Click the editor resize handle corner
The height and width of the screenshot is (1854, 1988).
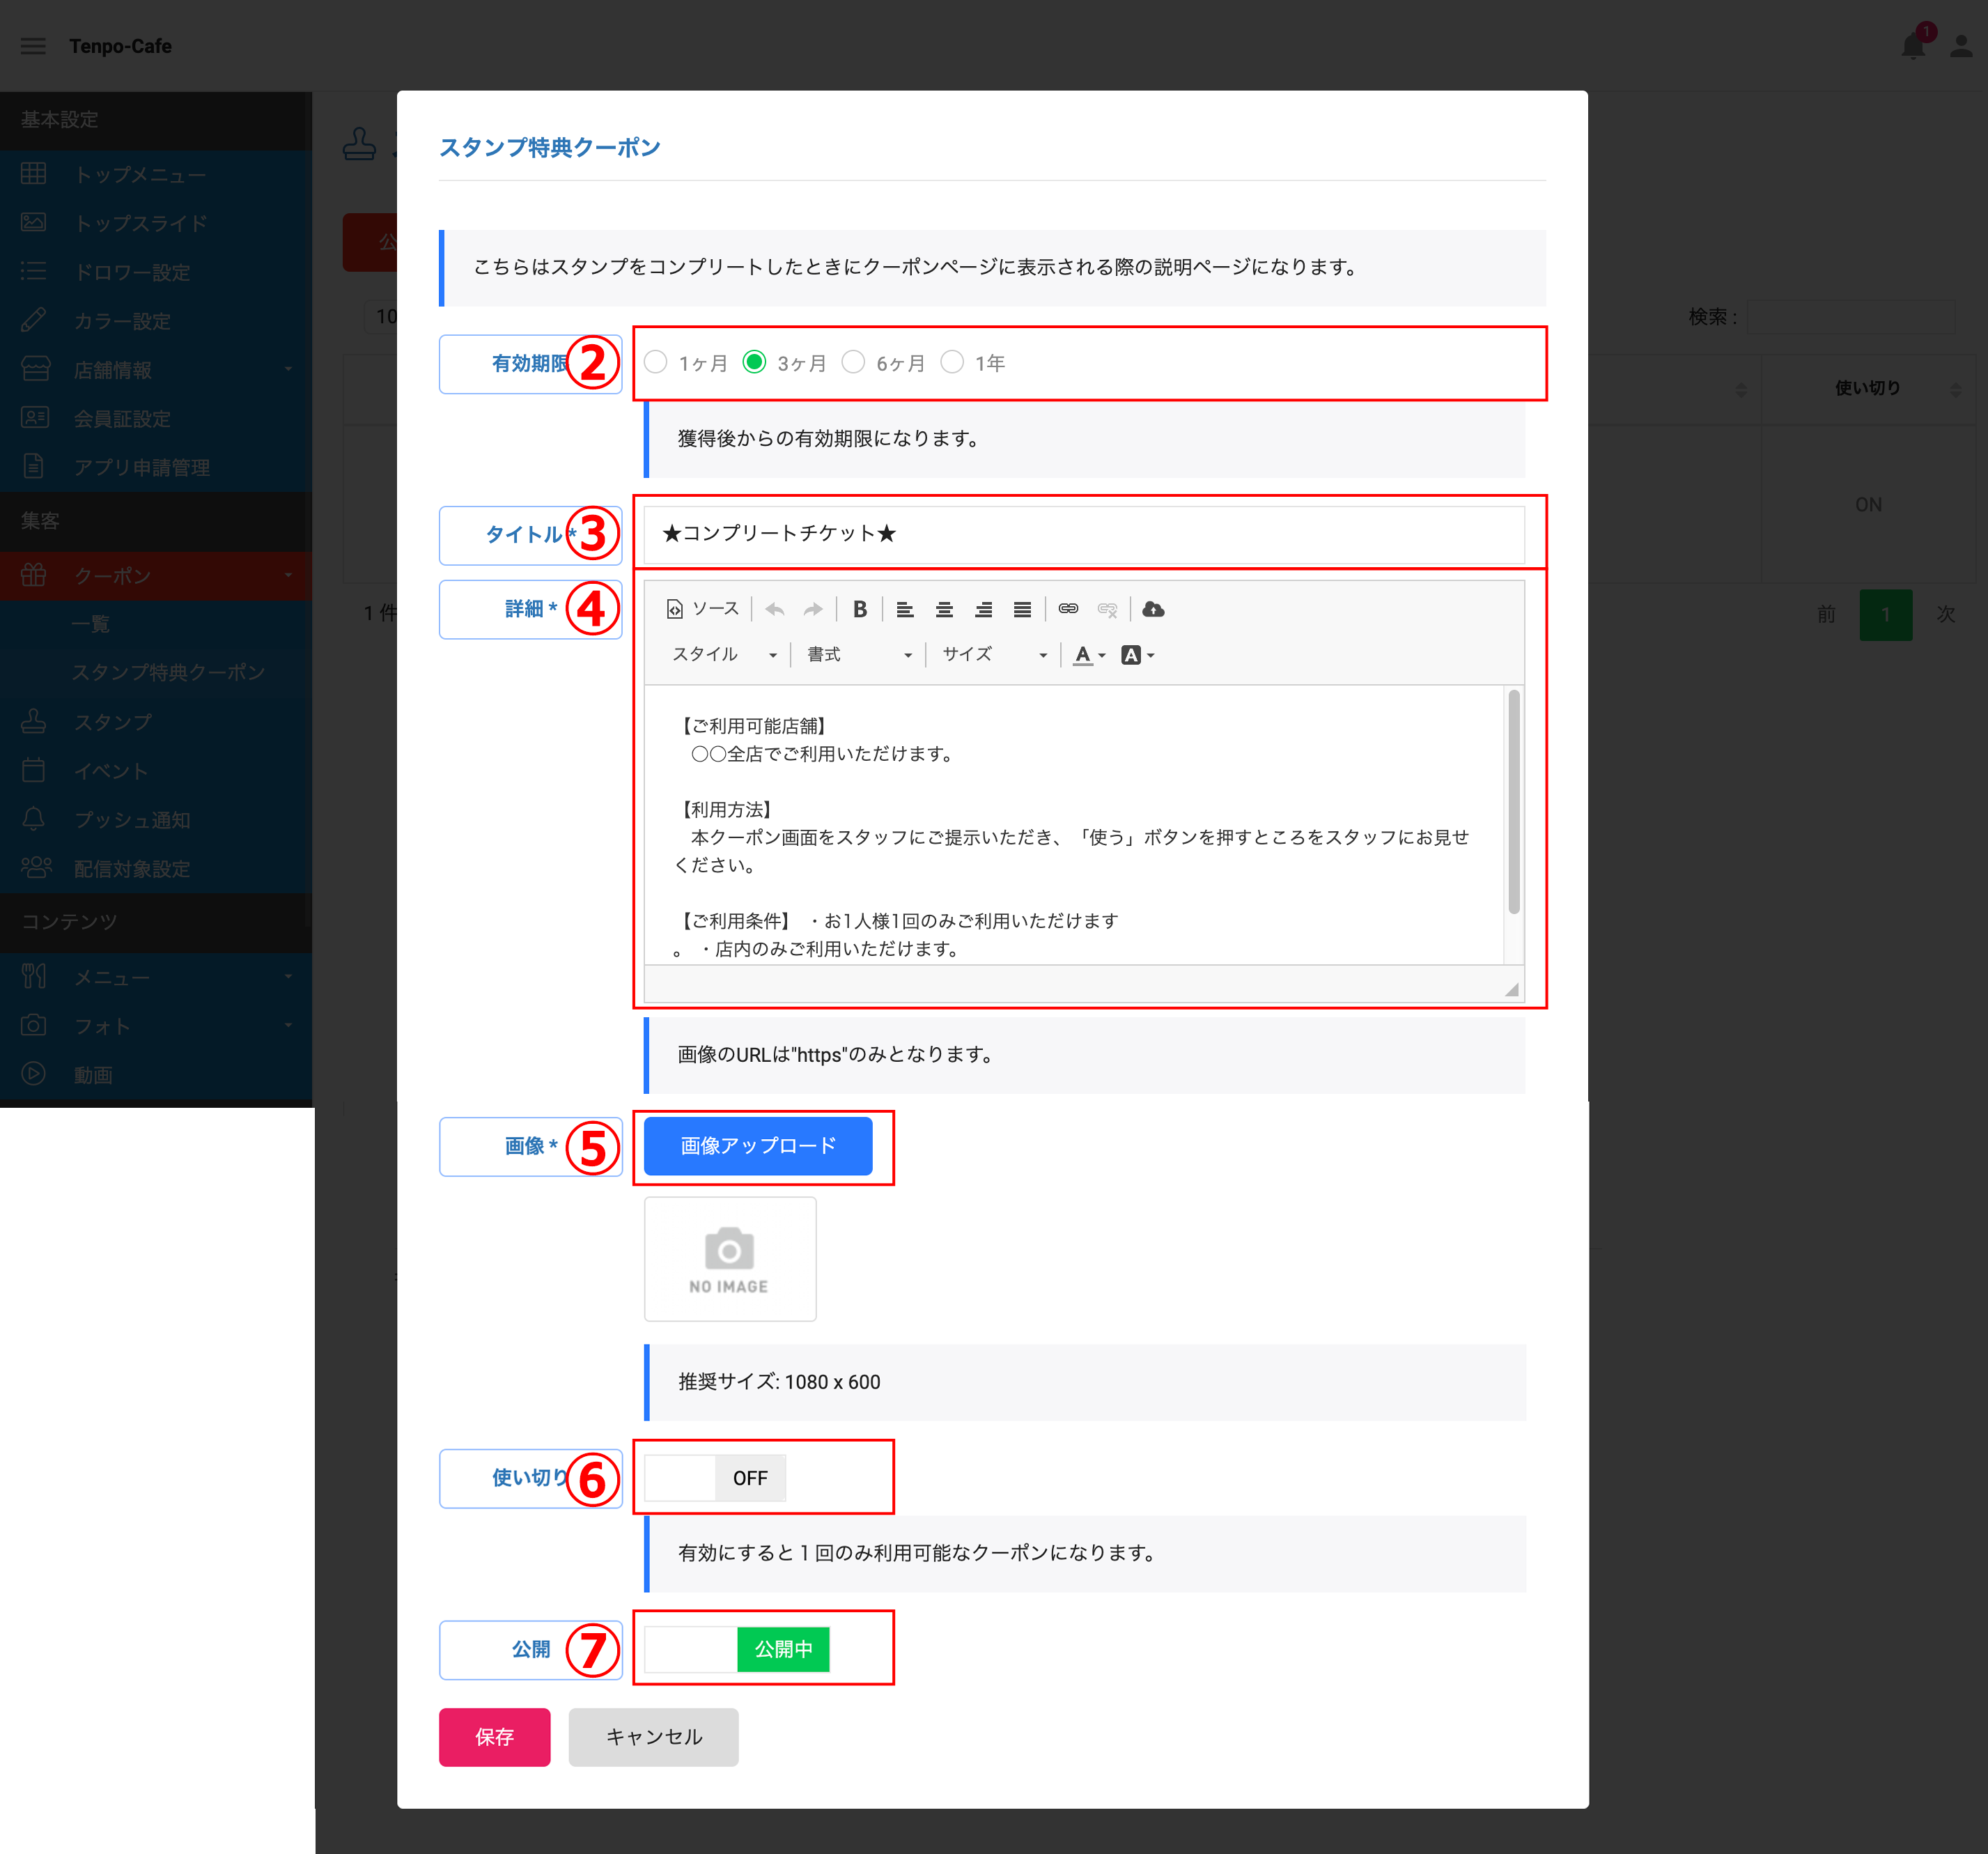(1512, 989)
